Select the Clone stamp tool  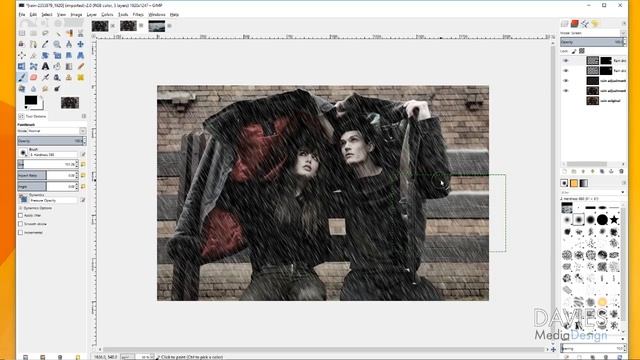click(x=69, y=77)
